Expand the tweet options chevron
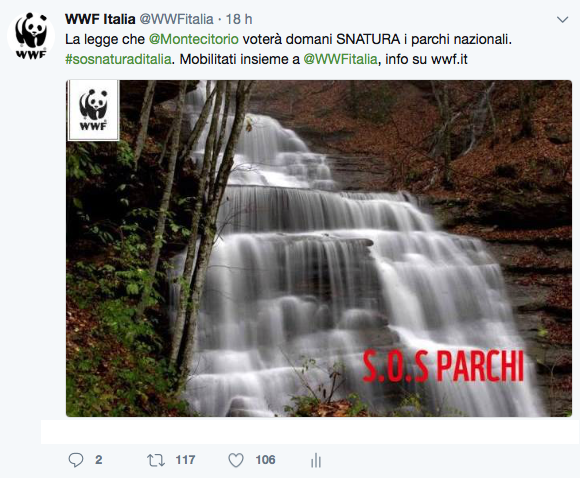580x478 pixels. point(562,20)
